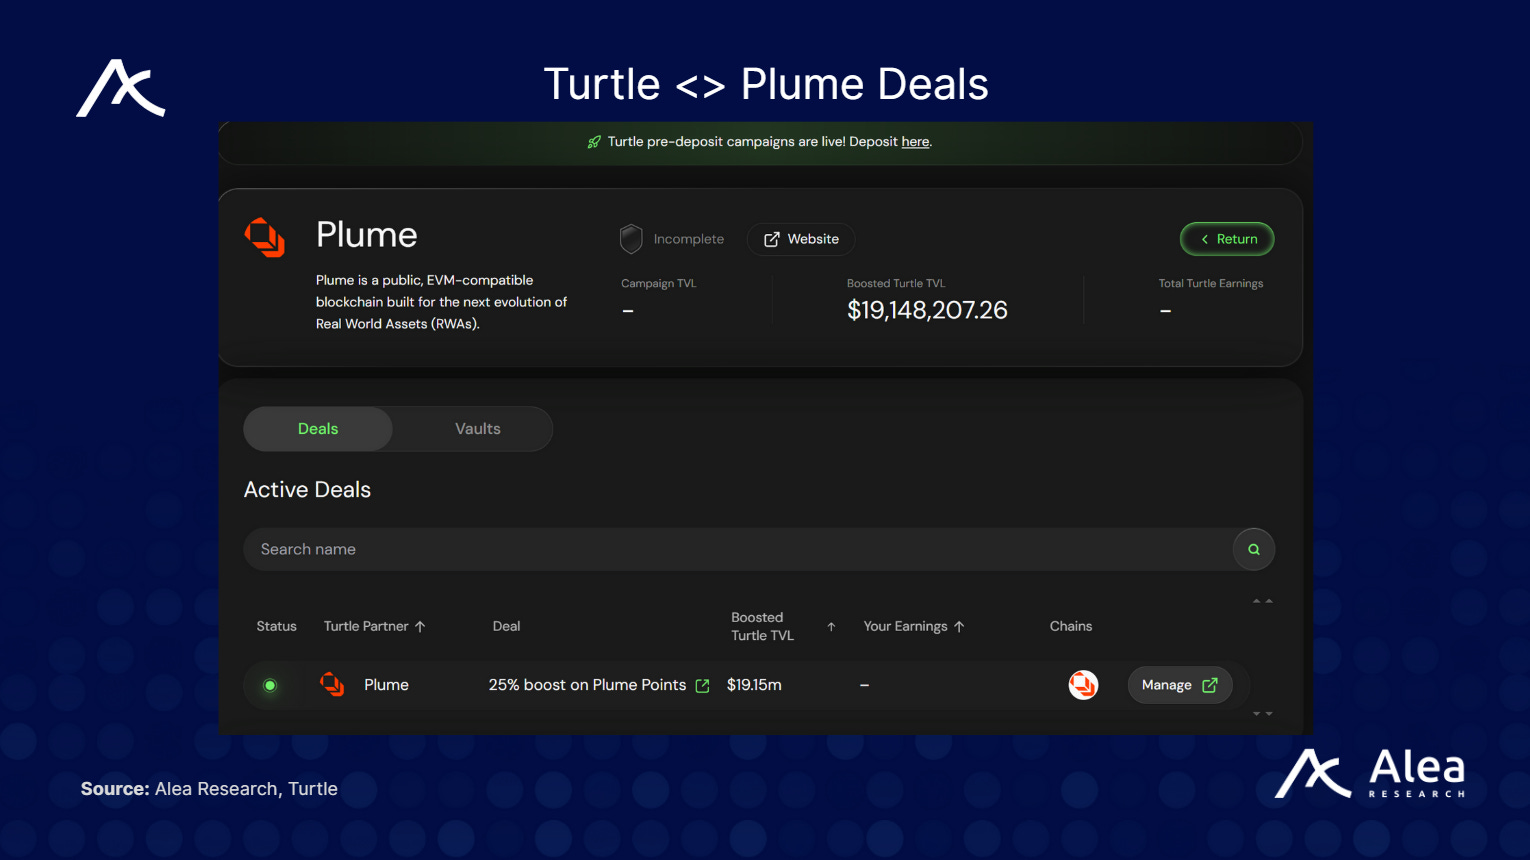1530x860 pixels.
Task: Click the Plume logo in the header card
Action: click(x=264, y=237)
